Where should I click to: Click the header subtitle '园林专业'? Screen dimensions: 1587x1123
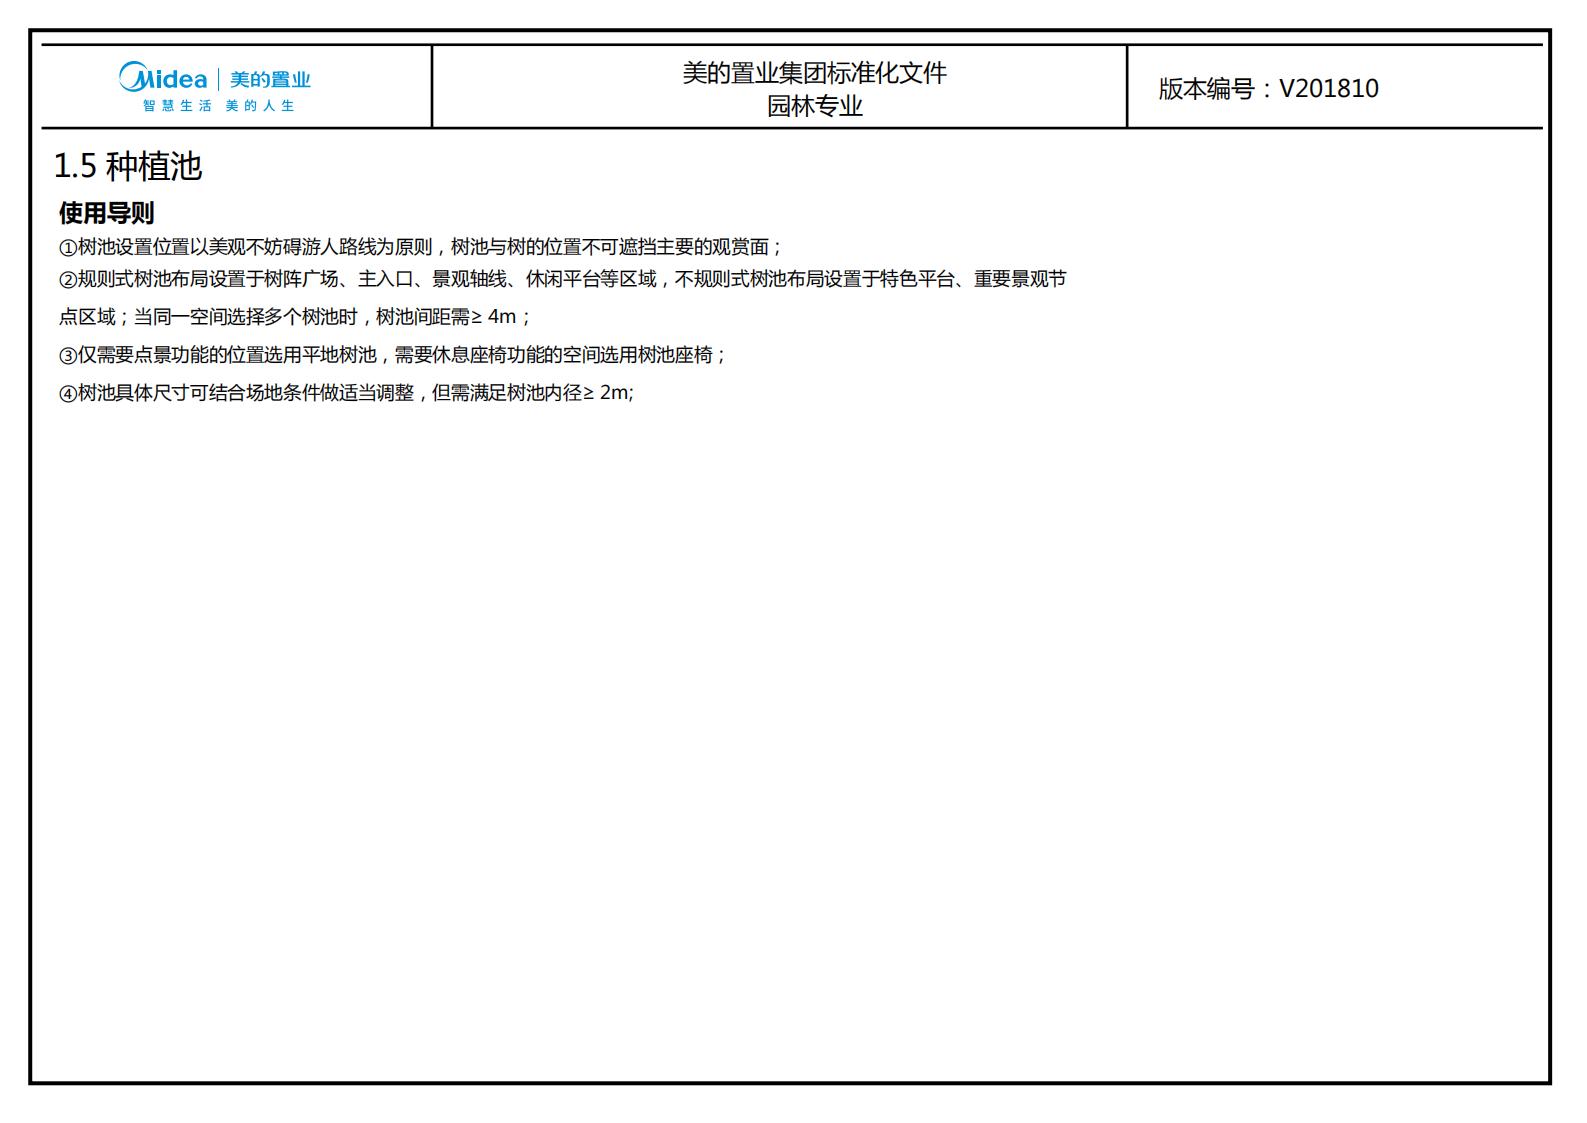point(814,106)
